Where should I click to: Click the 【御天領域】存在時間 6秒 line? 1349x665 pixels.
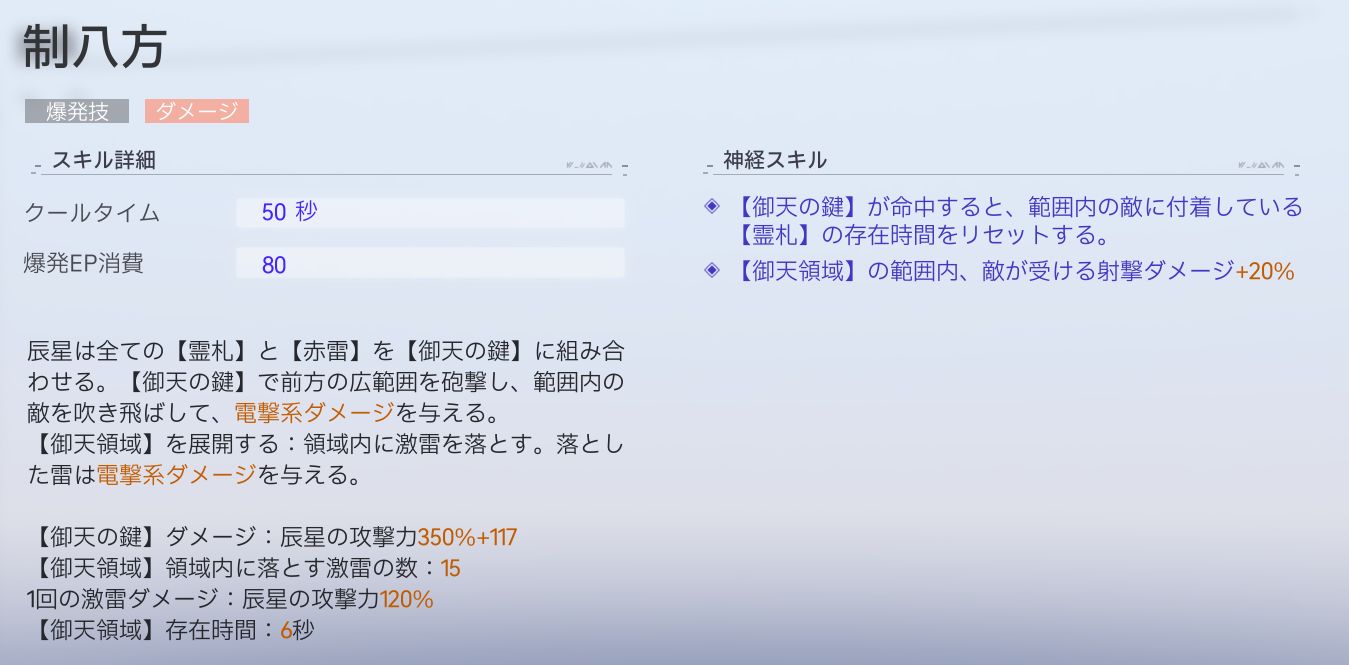click(x=172, y=630)
